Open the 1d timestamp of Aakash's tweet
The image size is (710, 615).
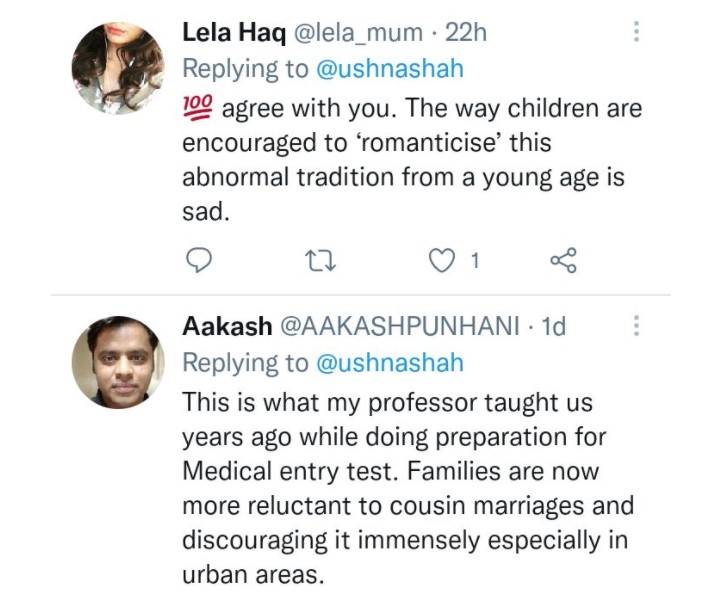(554, 326)
